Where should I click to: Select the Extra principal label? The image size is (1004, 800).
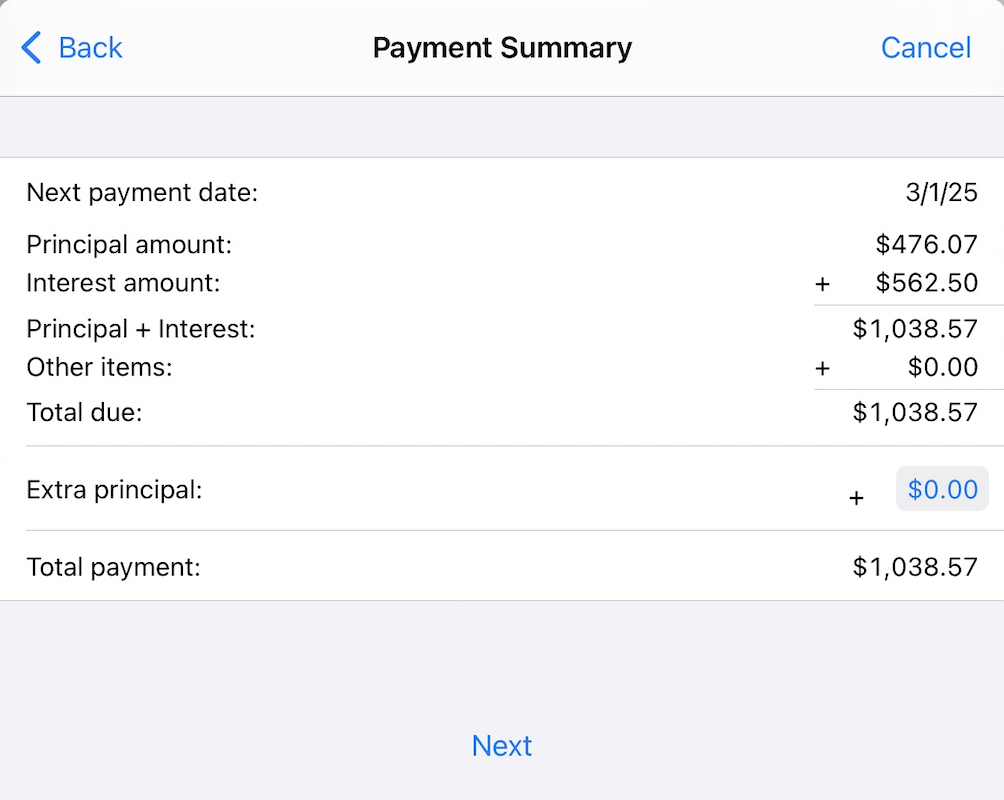pos(114,490)
